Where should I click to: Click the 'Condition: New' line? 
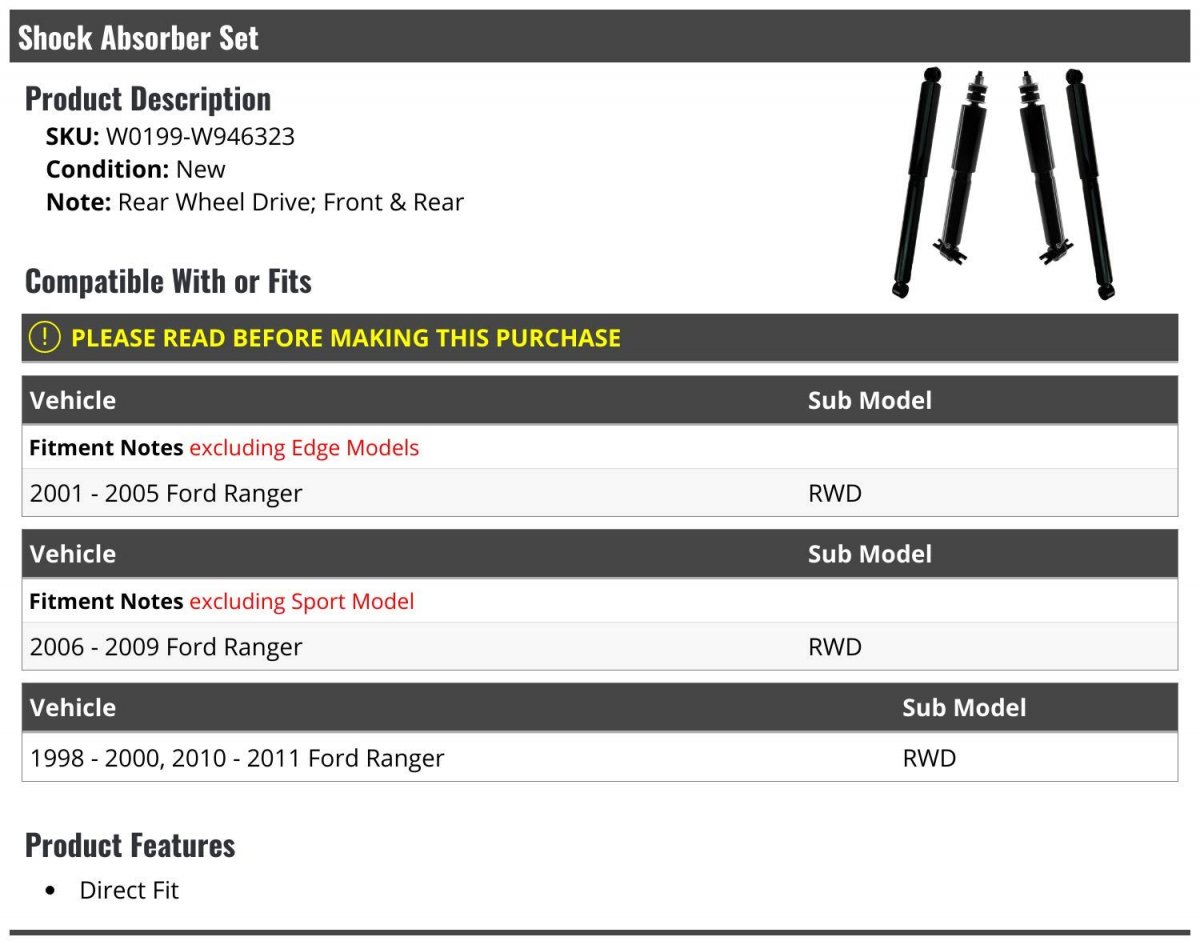pyautogui.click(x=136, y=169)
